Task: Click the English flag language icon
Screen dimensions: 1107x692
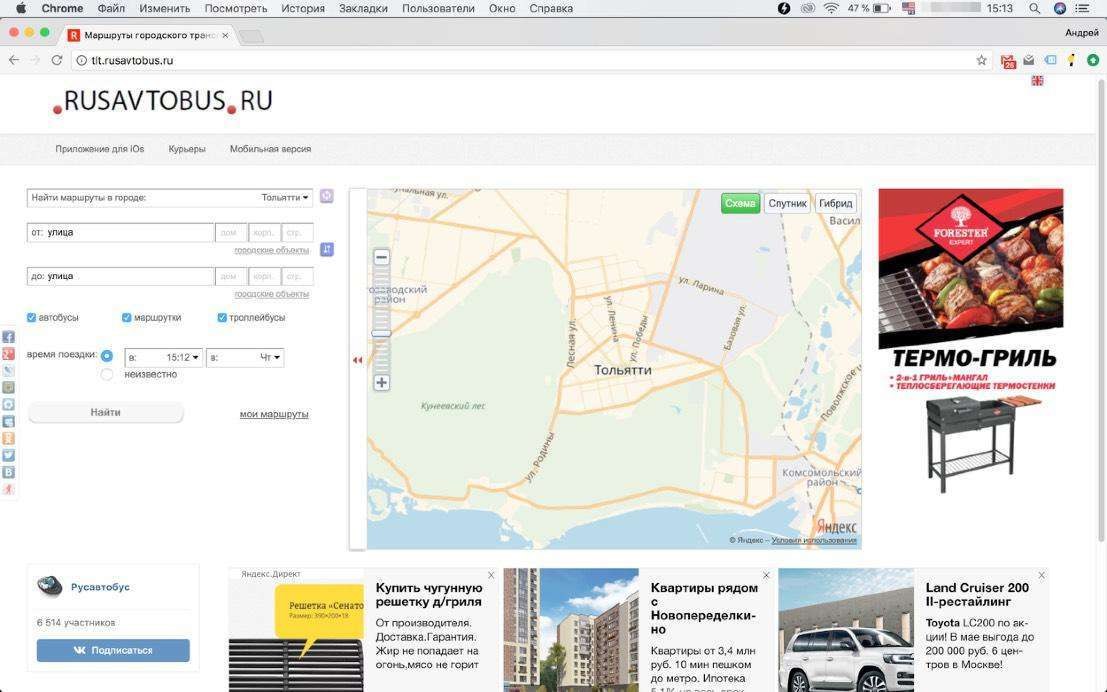Action: pyautogui.click(x=1037, y=81)
